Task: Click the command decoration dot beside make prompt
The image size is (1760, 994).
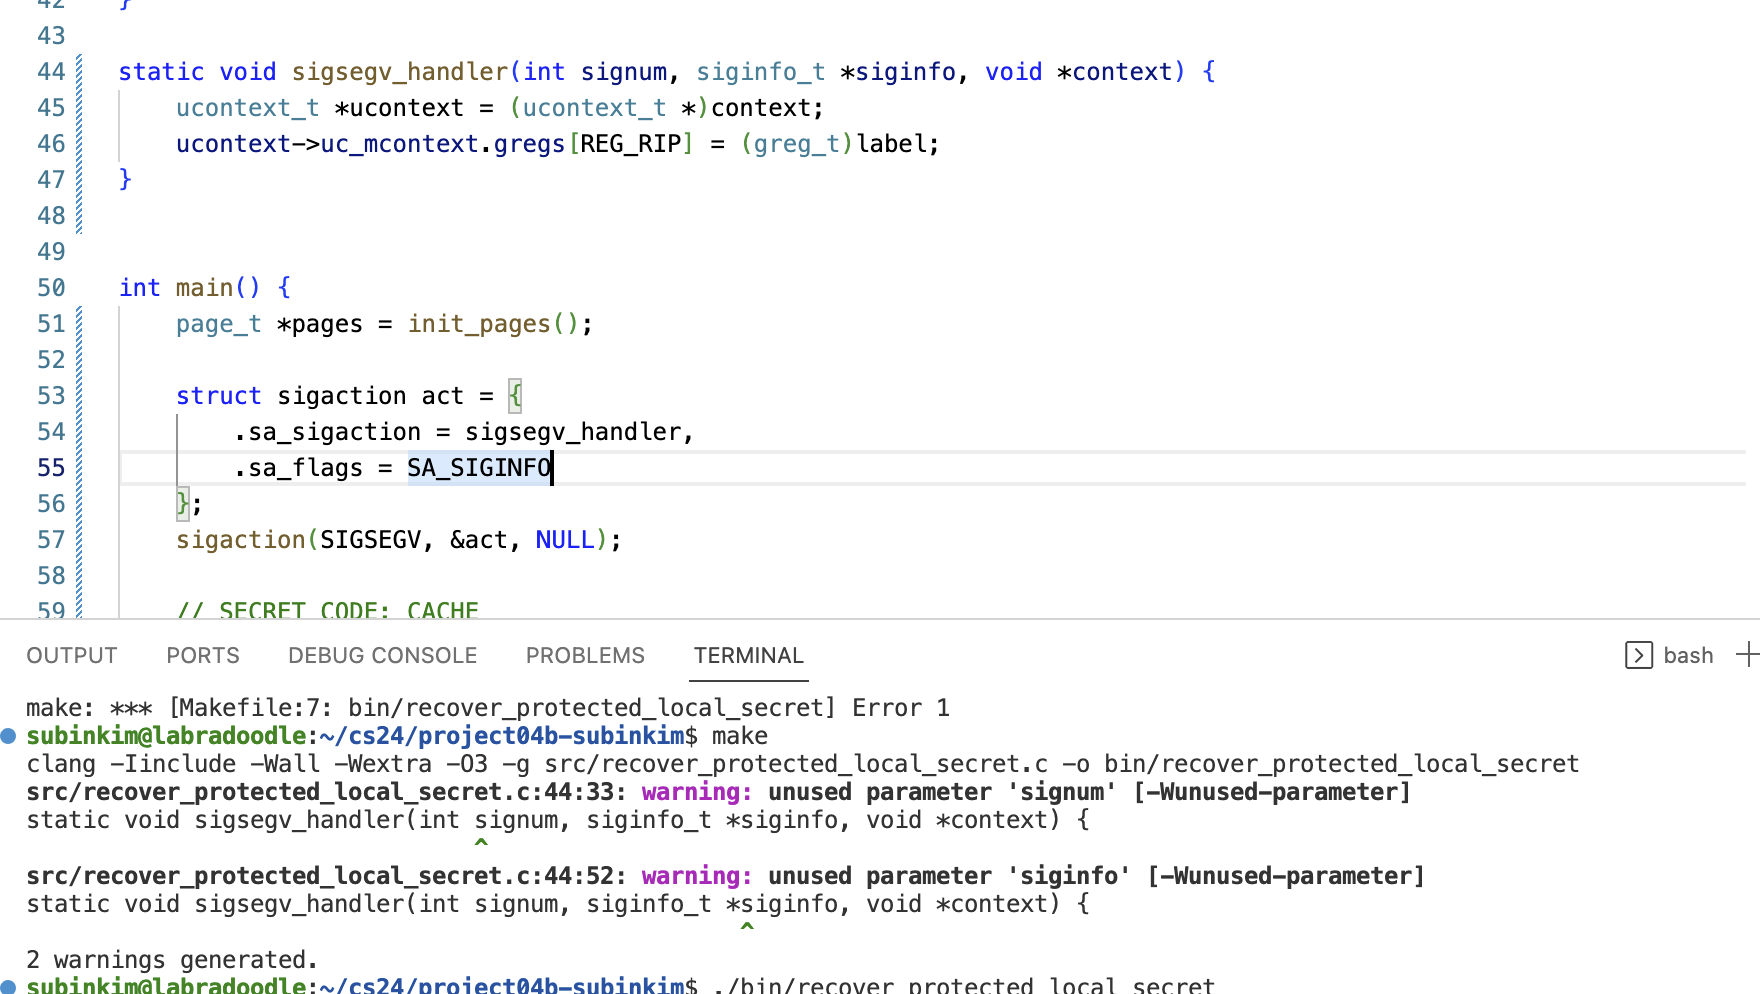Action: point(9,736)
